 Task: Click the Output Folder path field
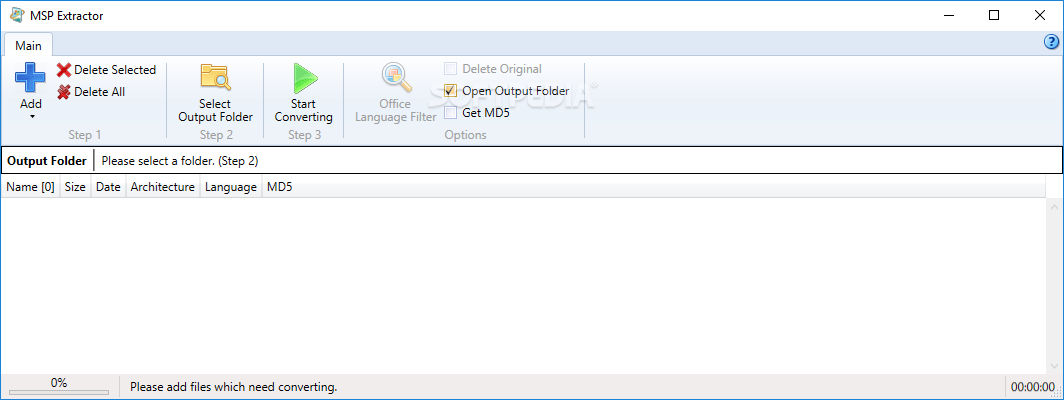(x=577, y=161)
